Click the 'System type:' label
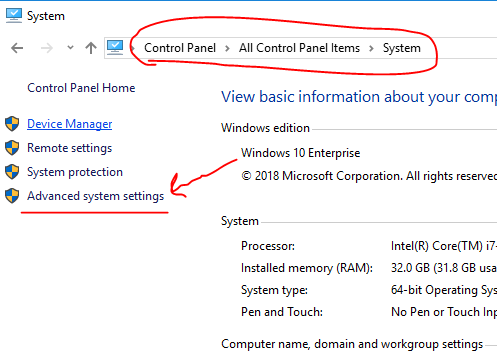 (274, 290)
